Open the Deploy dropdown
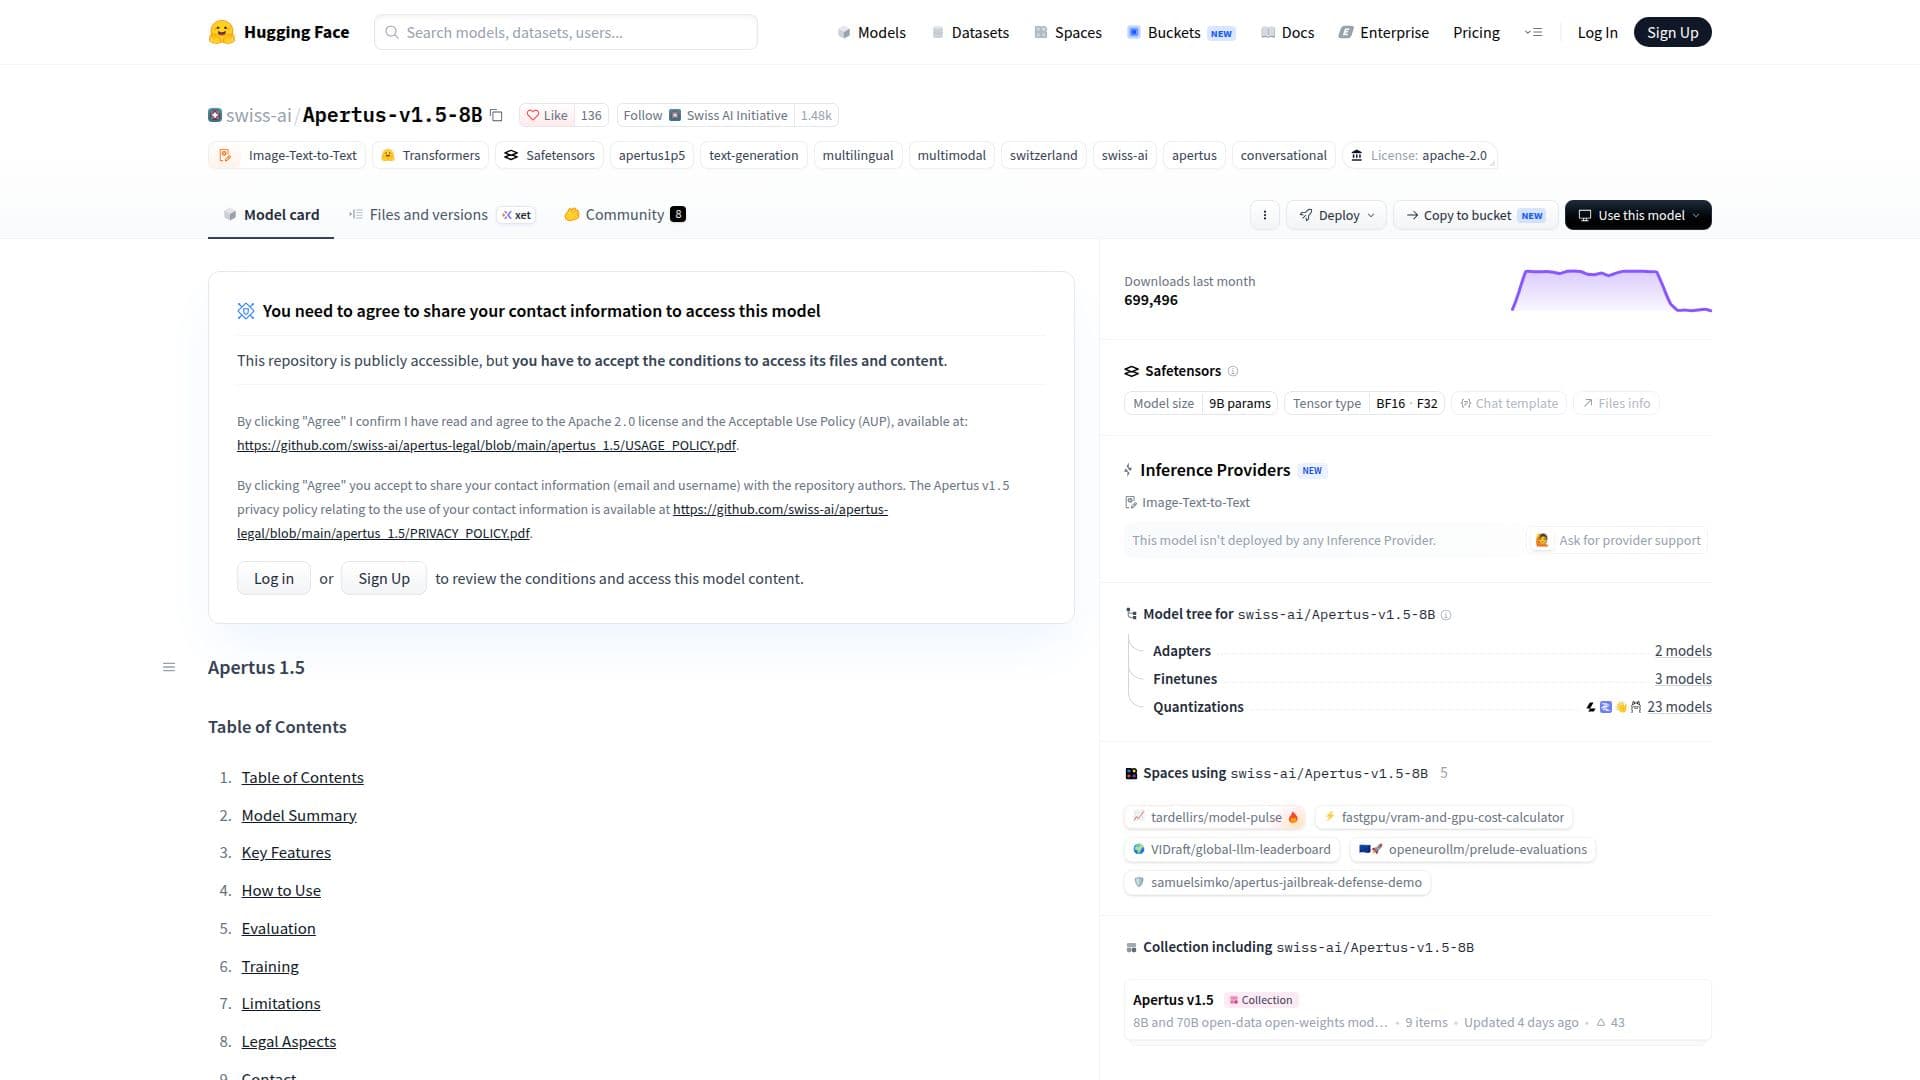 pyautogui.click(x=1336, y=215)
